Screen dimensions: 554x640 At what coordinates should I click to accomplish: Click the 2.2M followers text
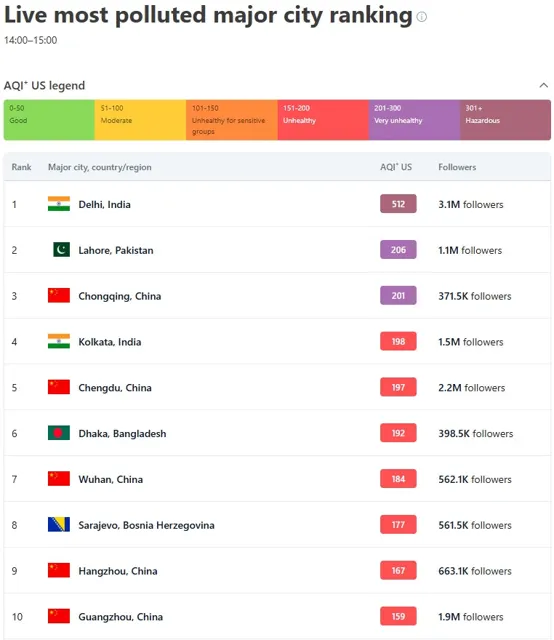click(472, 388)
